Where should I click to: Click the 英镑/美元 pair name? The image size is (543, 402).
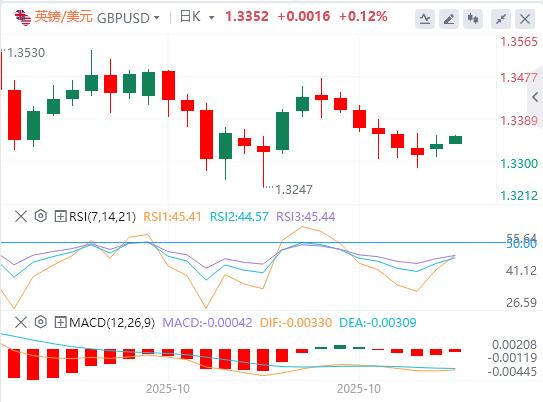pos(64,17)
